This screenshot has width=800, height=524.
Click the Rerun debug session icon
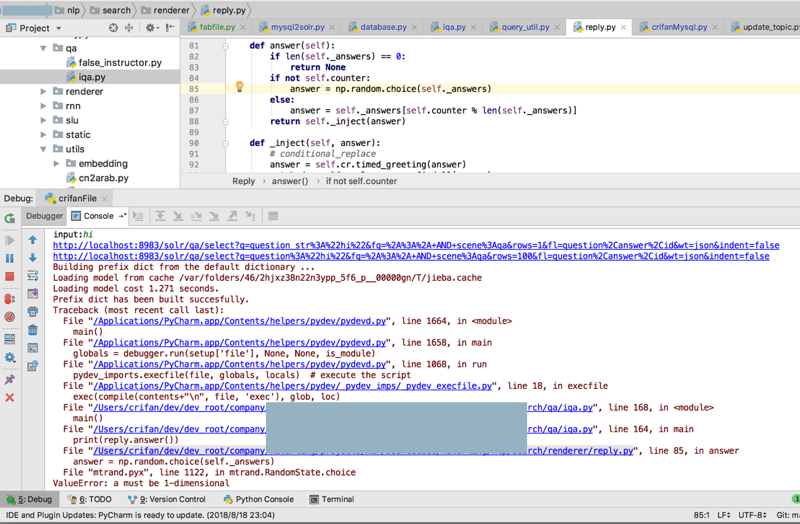(10, 217)
